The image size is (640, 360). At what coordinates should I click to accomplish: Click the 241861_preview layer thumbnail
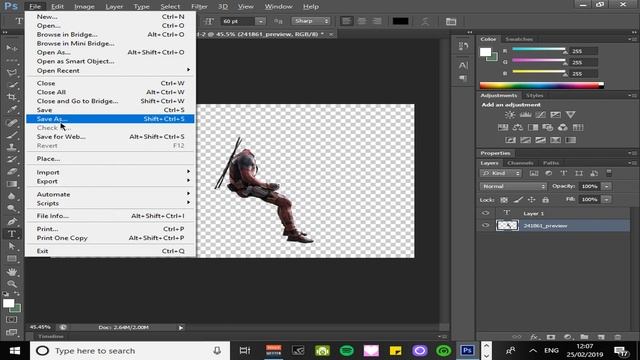[507, 225]
